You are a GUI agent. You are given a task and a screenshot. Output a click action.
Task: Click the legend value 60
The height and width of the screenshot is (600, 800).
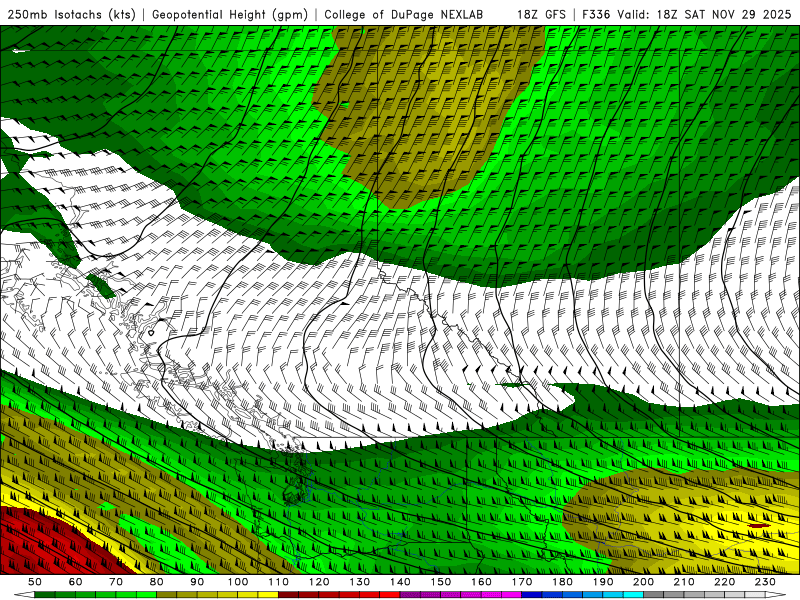pyautogui.click(x=75, y=582)
